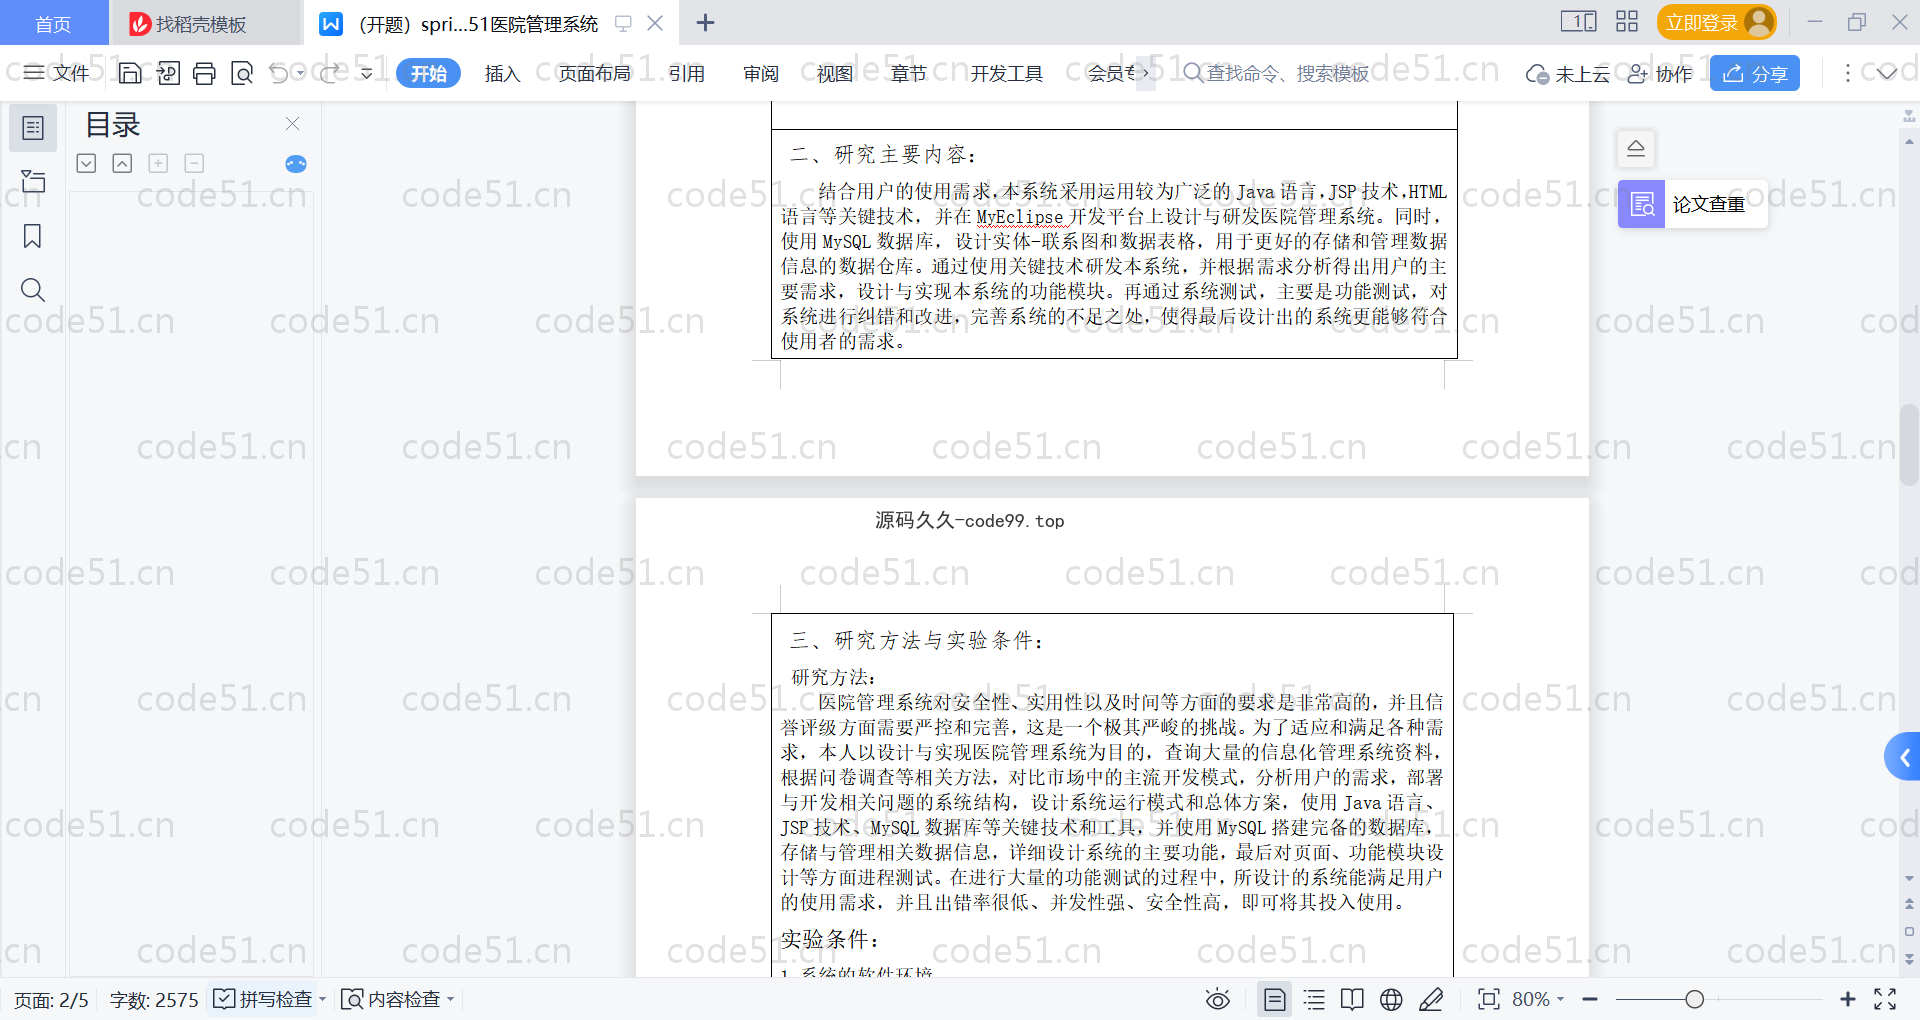
Task: Click the Print icon
Action: pyautogui.click(x=204, y=73)
